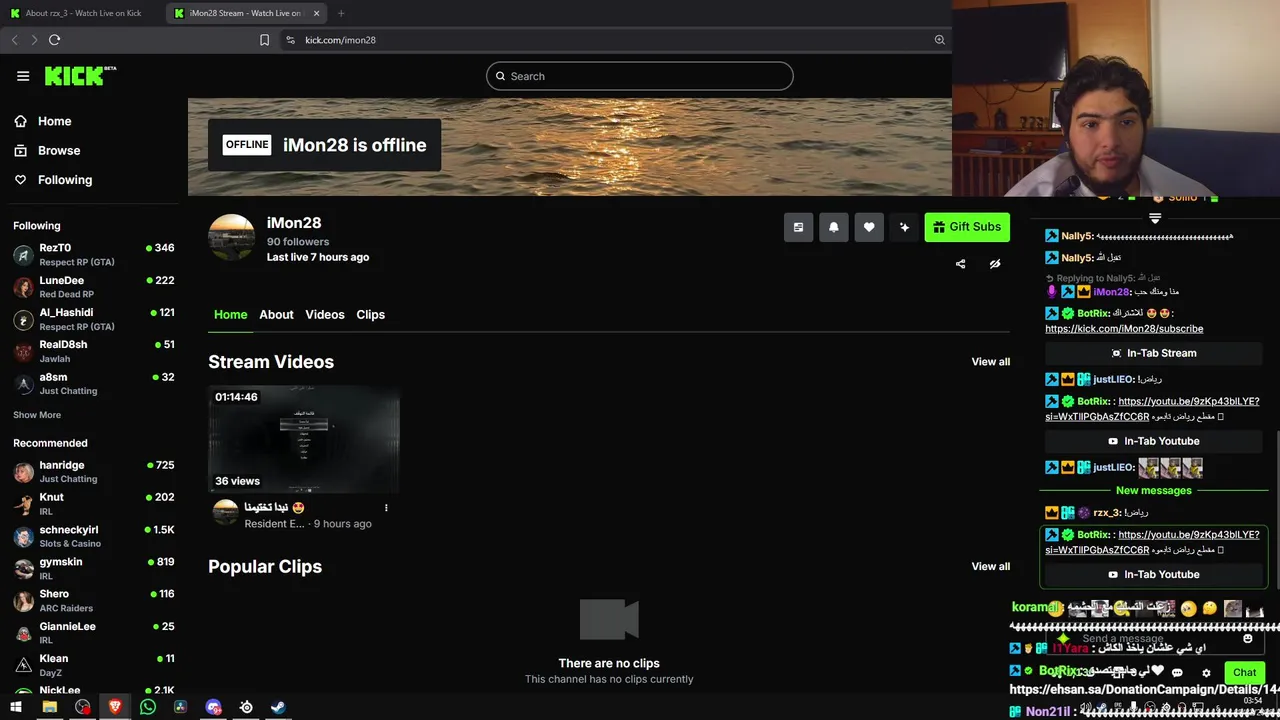
Task: Click the chat bubble identity icon
Action: [x=1177, y=673]
